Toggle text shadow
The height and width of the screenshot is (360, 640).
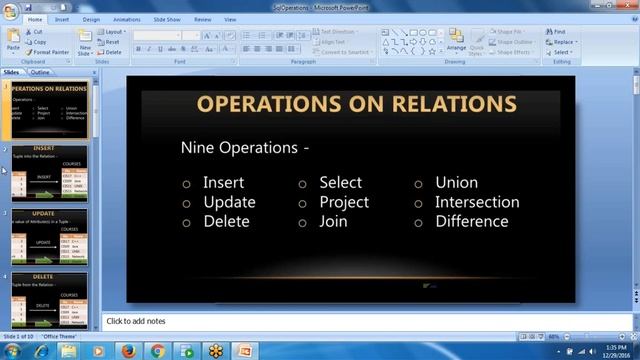coord(183,49)
